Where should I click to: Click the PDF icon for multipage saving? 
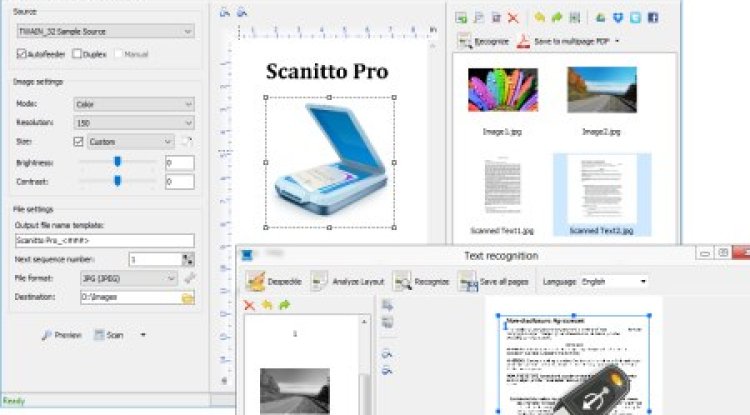pyautogui.click(x=523, y=42)
